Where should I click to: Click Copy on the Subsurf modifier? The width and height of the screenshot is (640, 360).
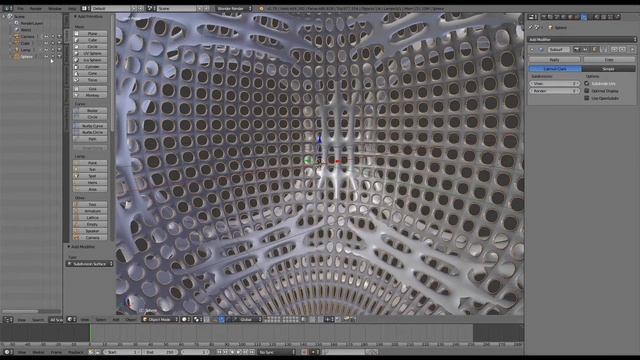coord(609,60)
